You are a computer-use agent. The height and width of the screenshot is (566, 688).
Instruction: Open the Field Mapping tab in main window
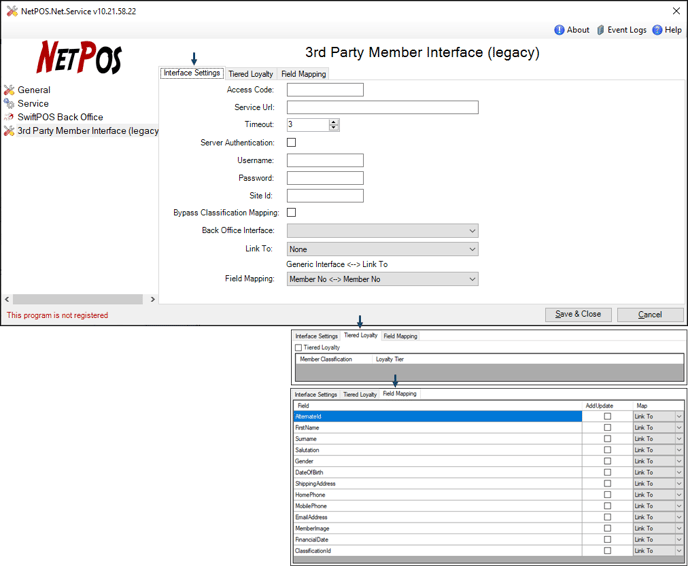tap(303, 74)
